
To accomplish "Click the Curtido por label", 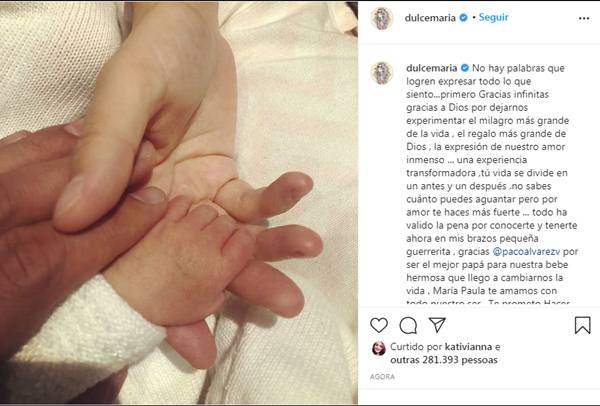I will [416, 347].
